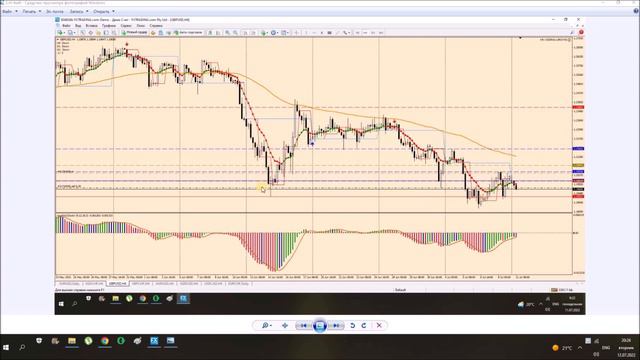The image size is (640, 360).
Task: Expand the Запись dropdown menu
Action: [79, 11]
